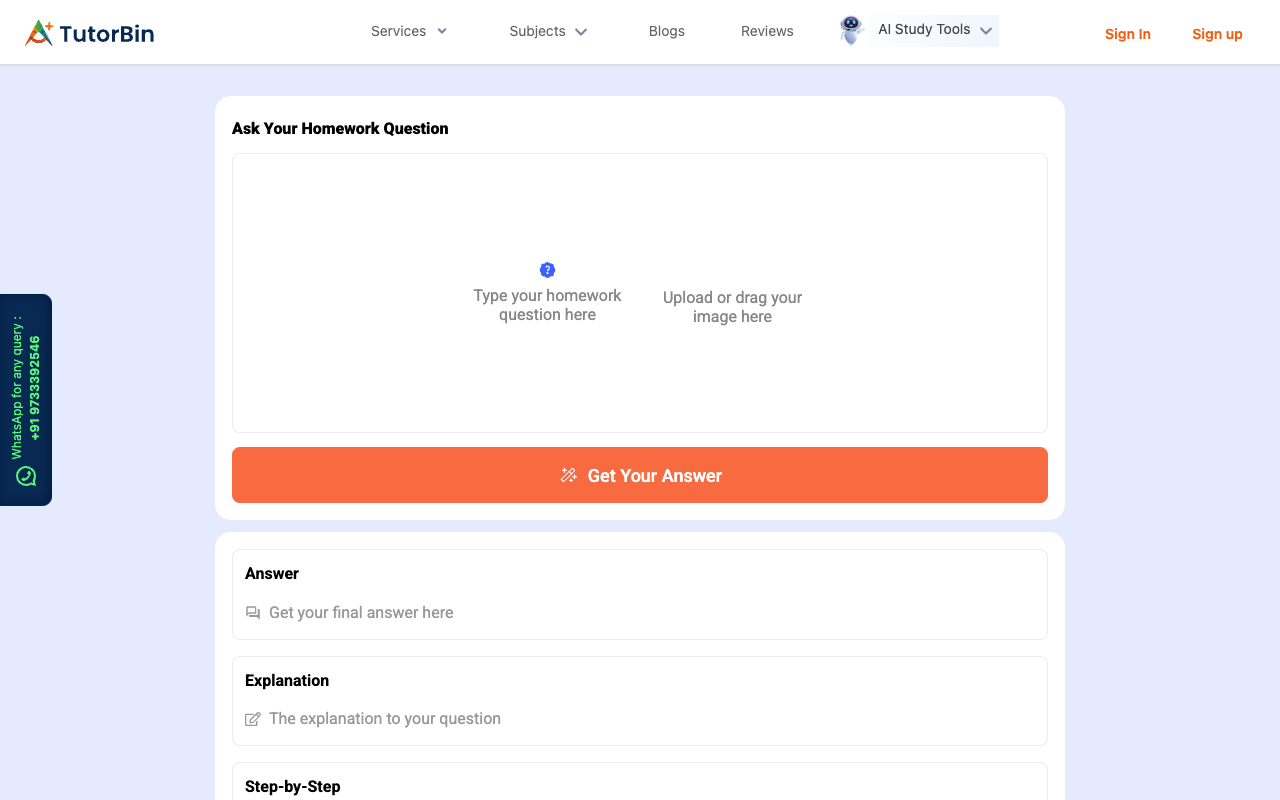Click the blue question mark badge icon
The image size is (1280, 800).
(x=547, y=270)
